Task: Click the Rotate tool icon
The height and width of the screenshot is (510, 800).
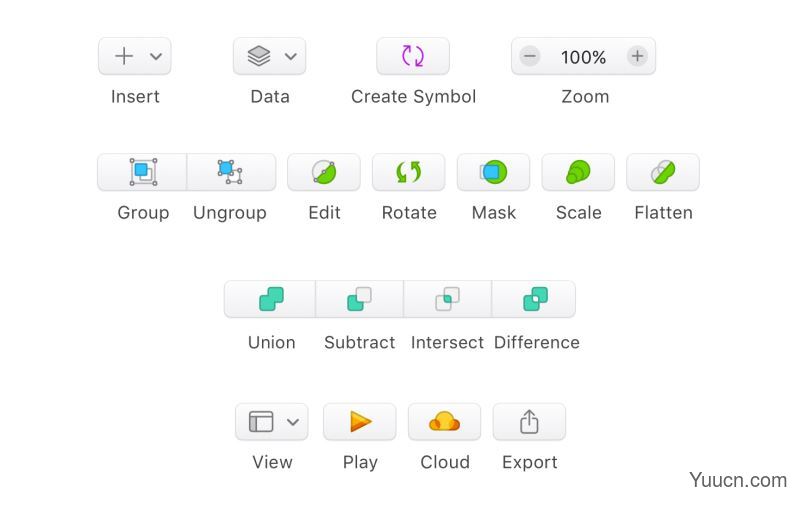Action: (x=408, y=172)
